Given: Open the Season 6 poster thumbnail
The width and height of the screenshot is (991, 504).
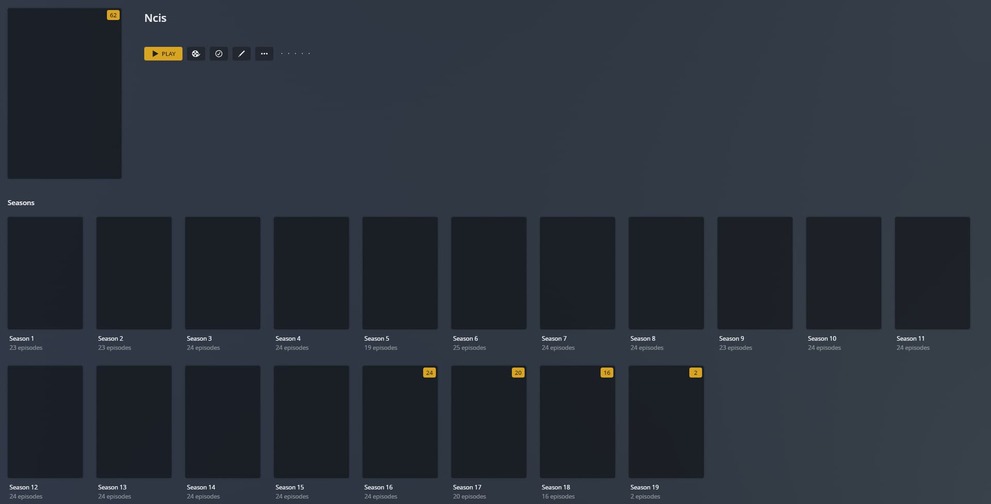Looking at the screenshot, I should pos(489,273).
